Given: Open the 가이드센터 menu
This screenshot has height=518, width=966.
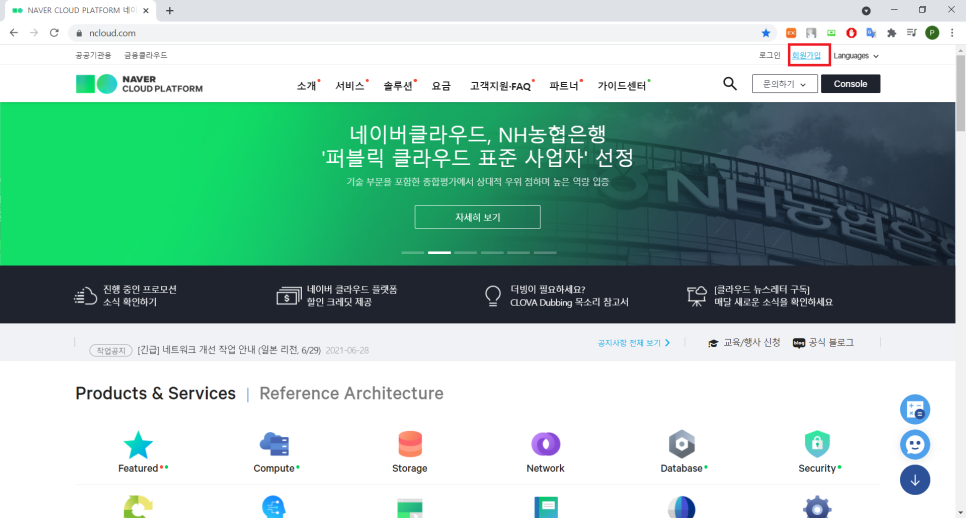Looking at the screenshot, I should pos(622,86).
